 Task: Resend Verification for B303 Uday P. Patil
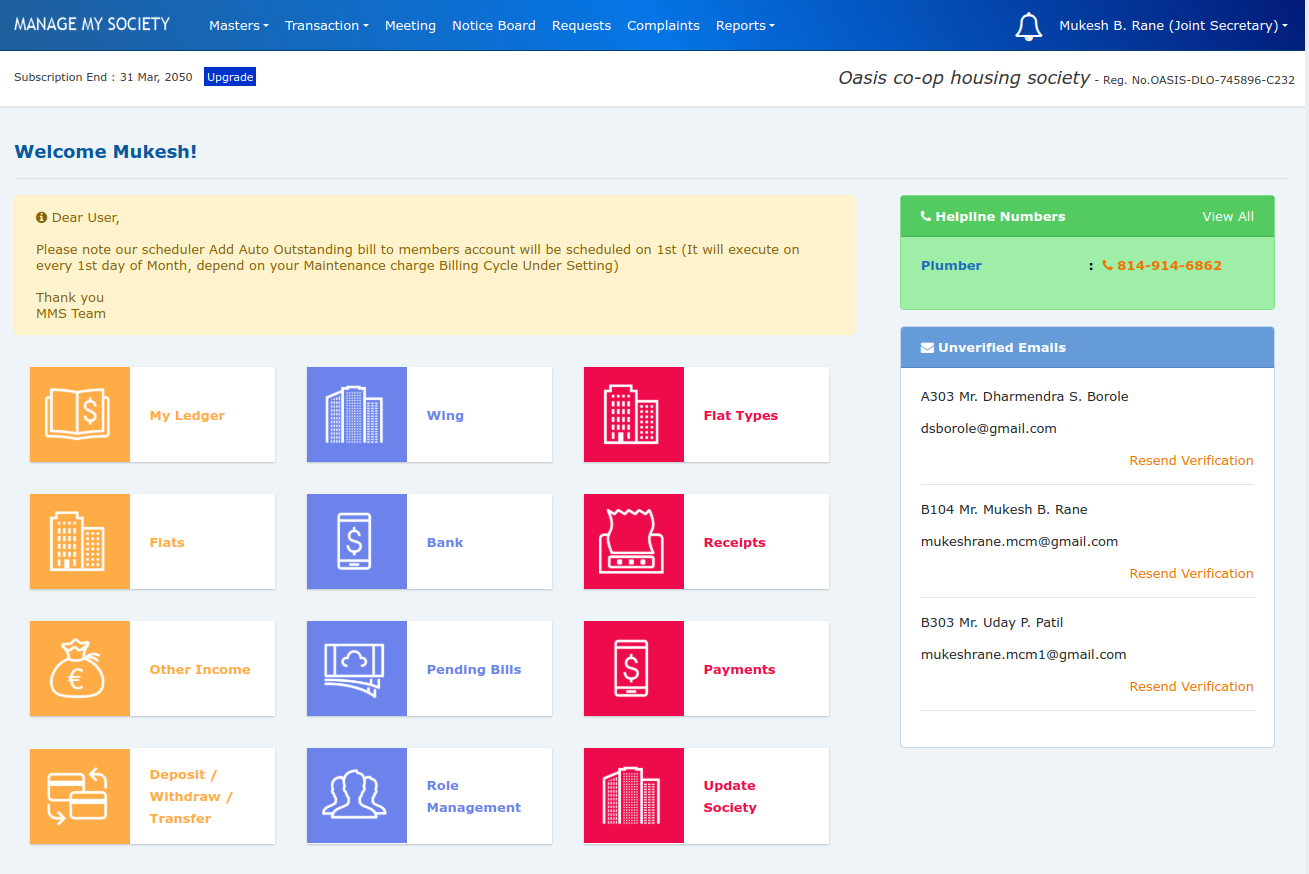1191,687
